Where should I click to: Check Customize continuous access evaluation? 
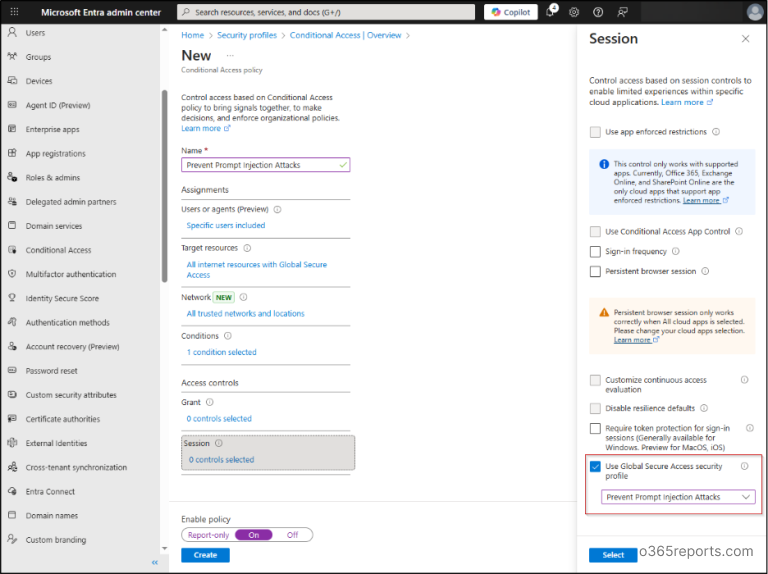[595, 380]
